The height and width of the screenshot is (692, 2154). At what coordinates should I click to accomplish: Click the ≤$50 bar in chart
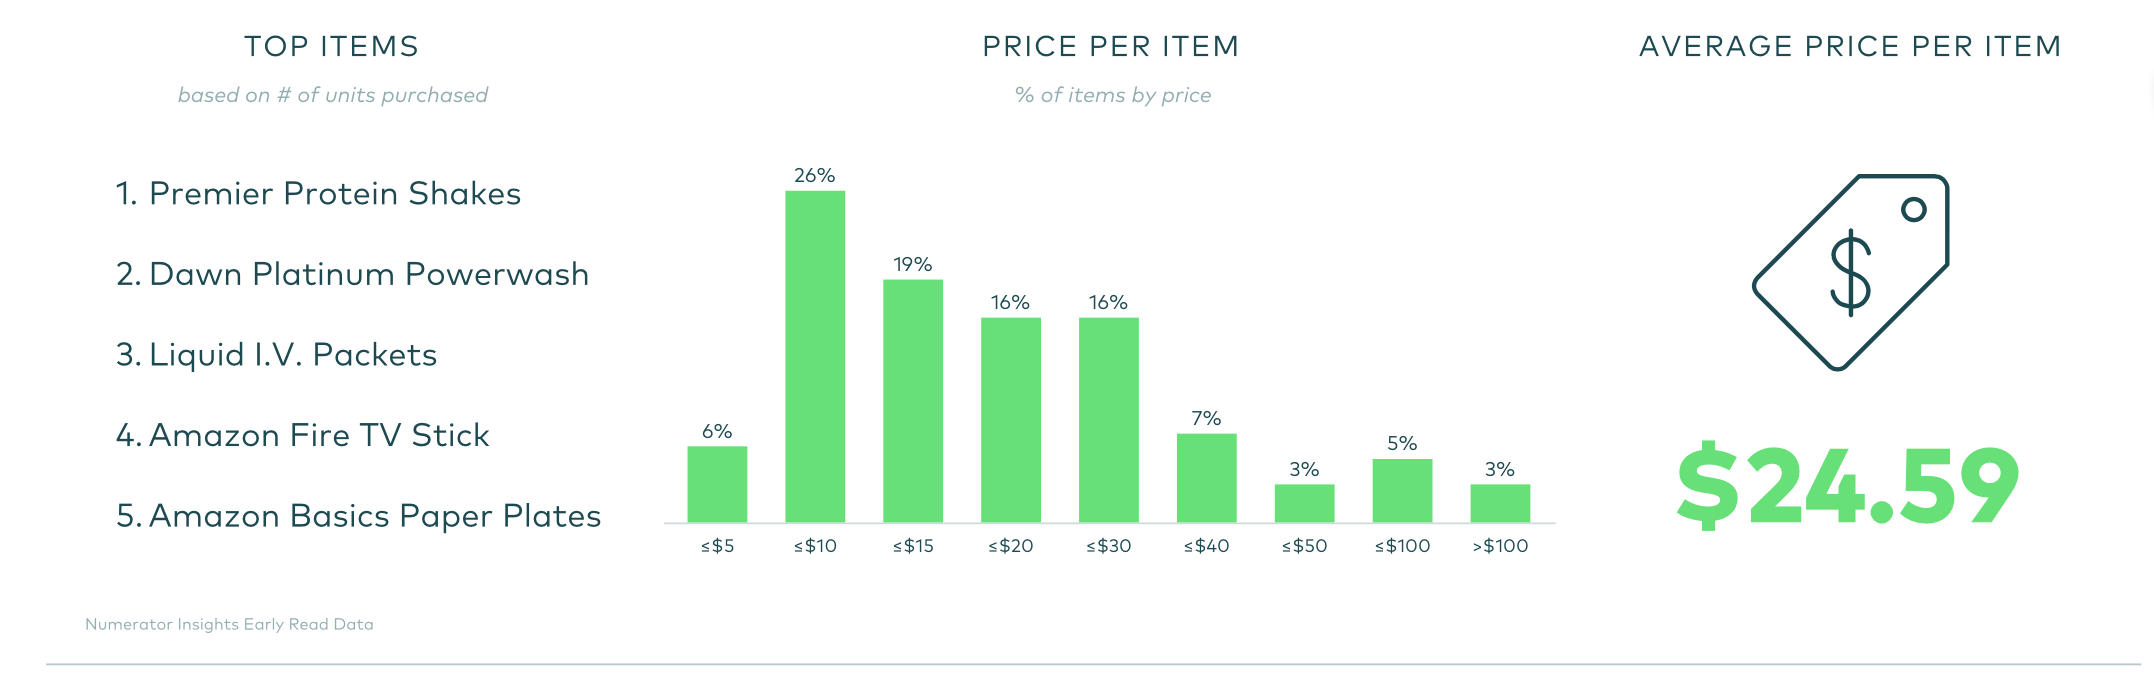click(1304, 503)
